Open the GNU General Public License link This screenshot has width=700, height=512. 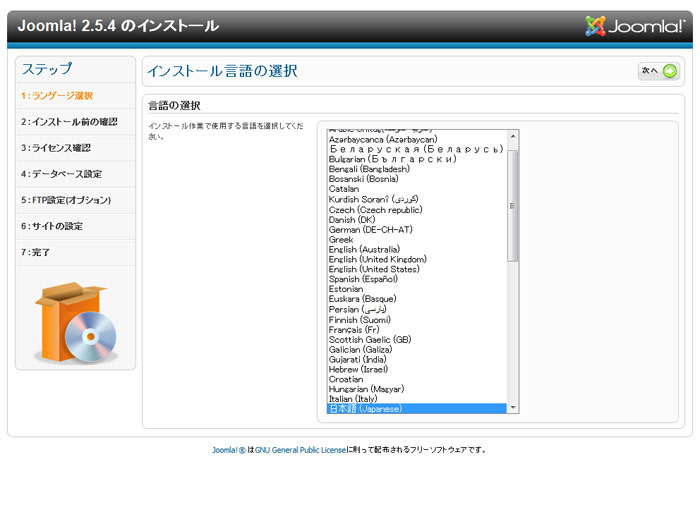point(300,450)
